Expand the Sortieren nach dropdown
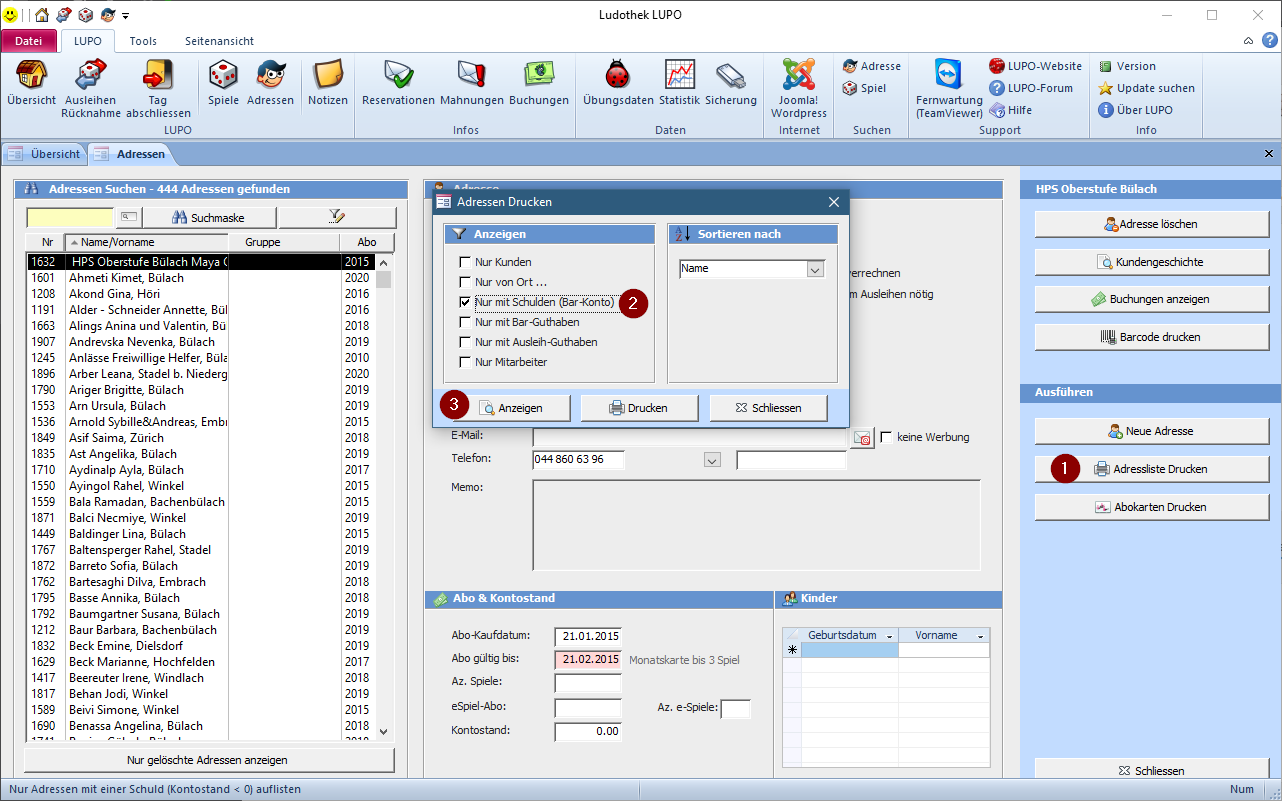This screenshot has width=1282, height=801. tap(815, 269)
